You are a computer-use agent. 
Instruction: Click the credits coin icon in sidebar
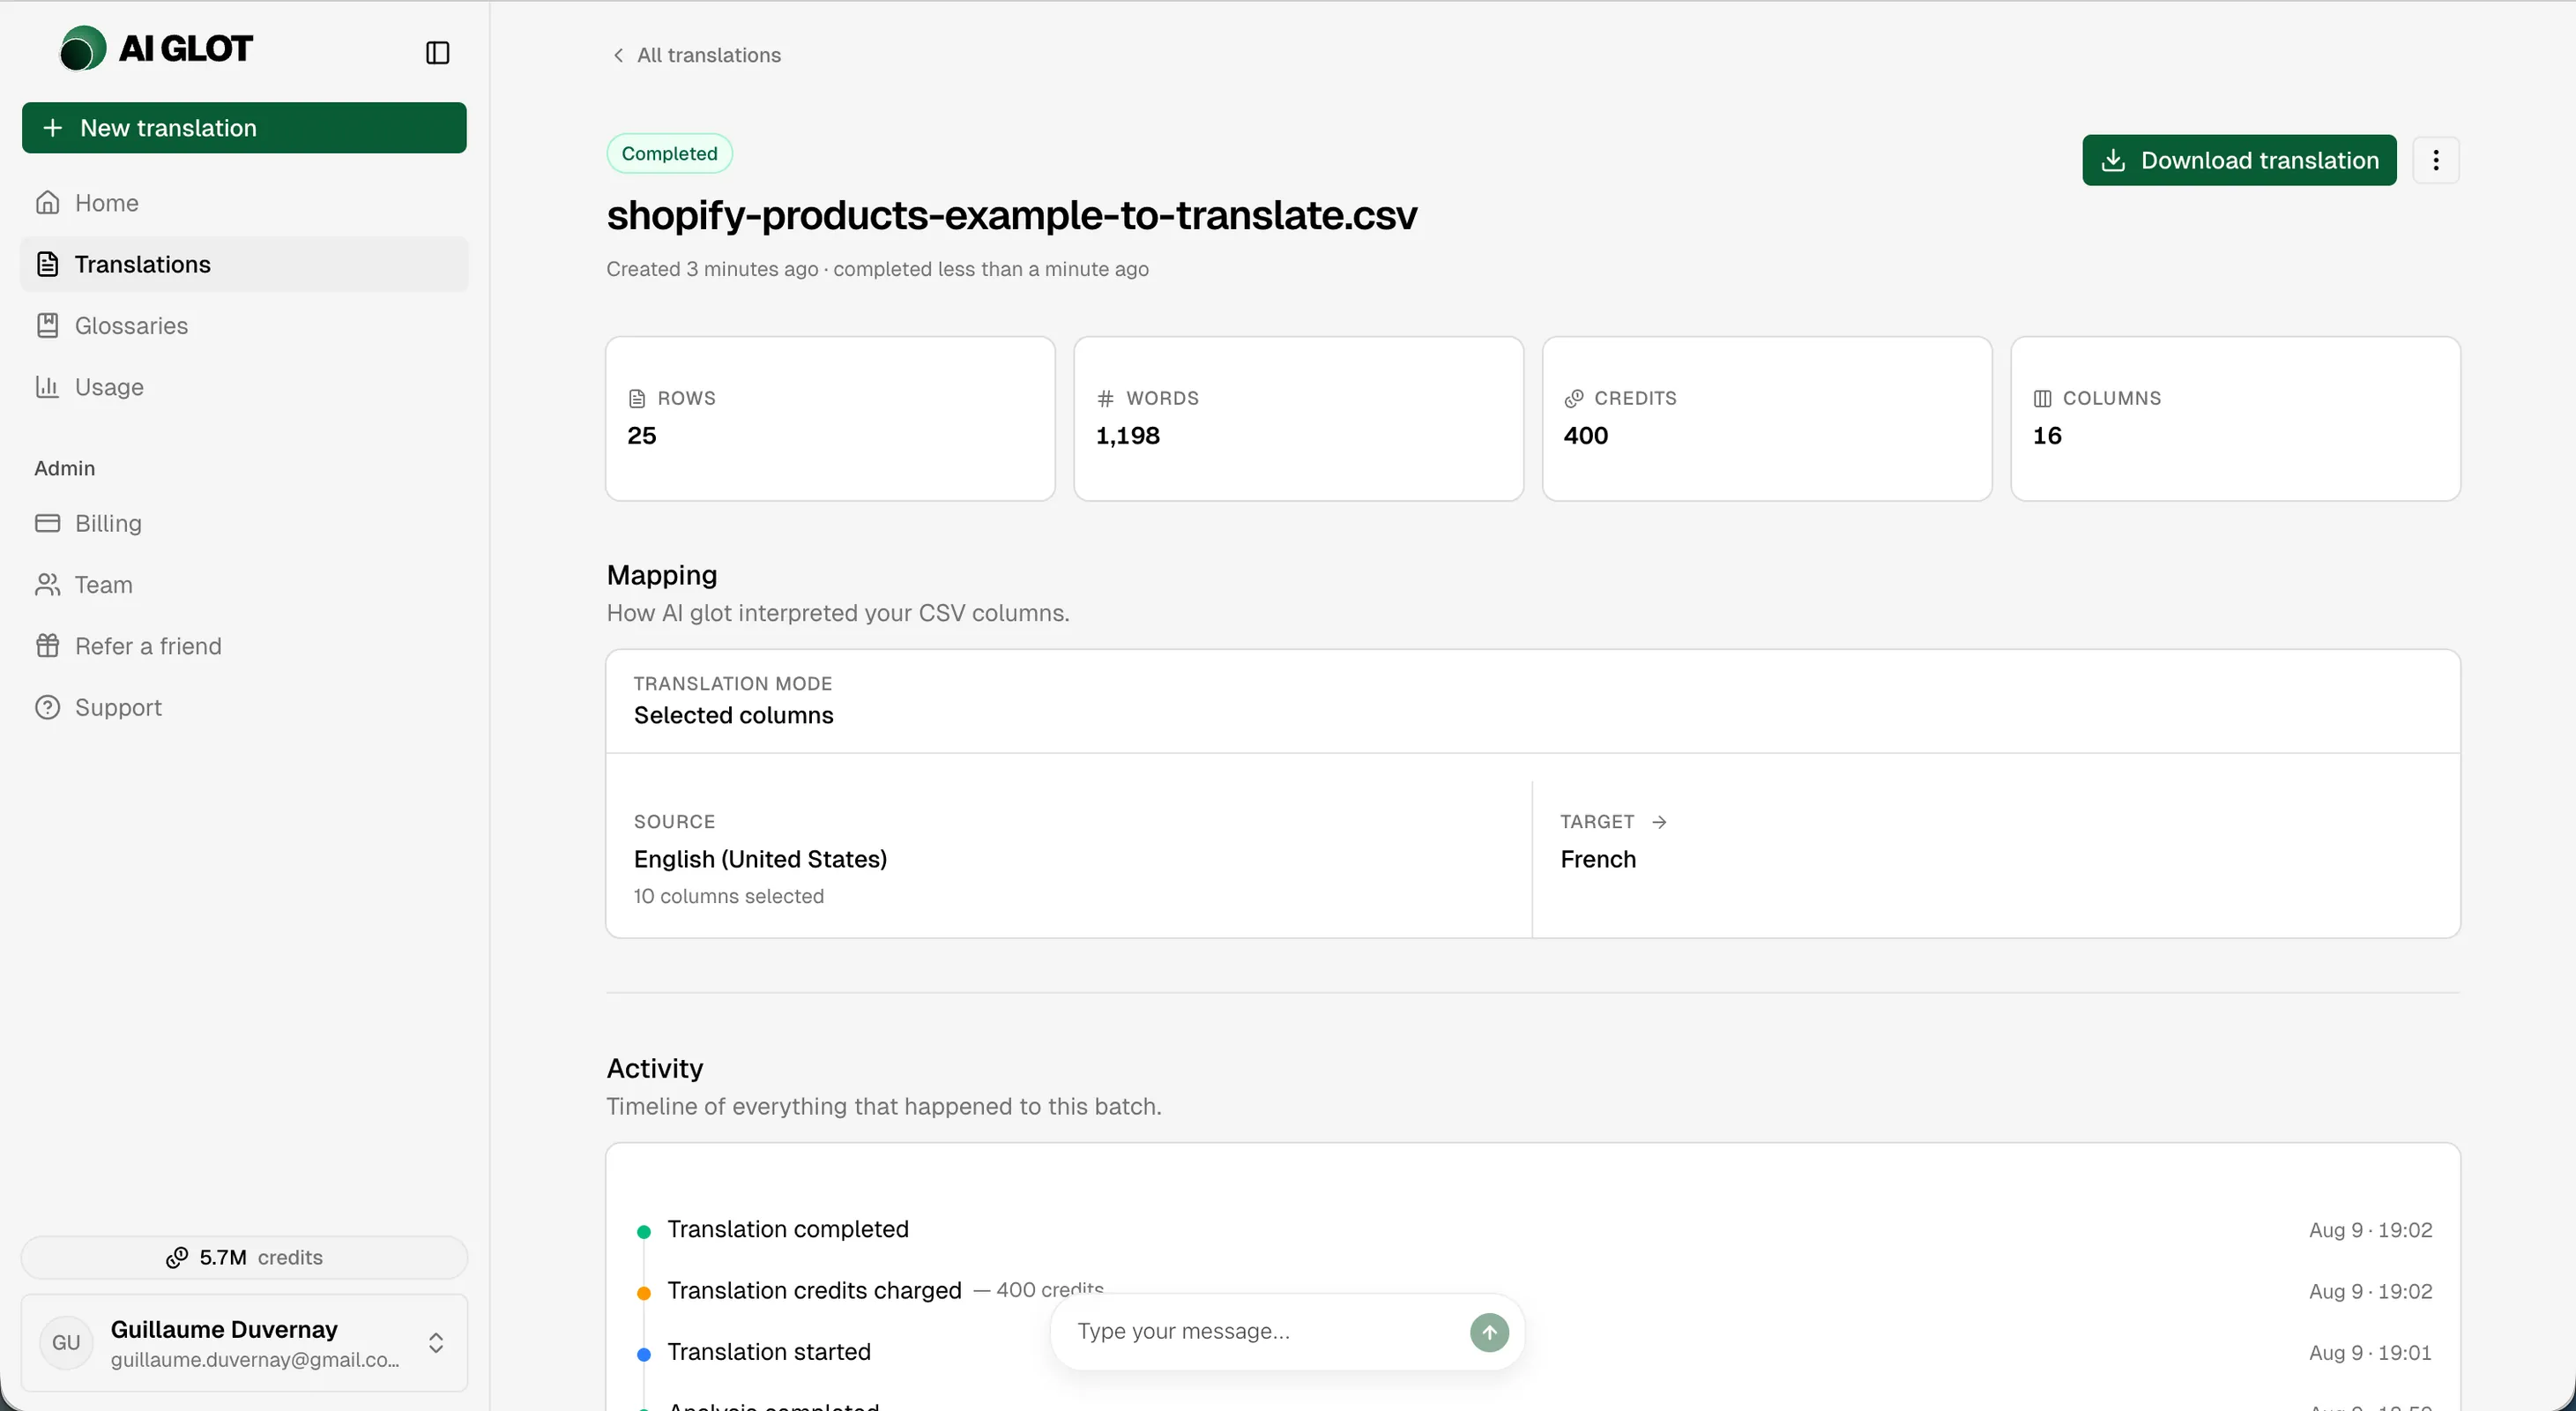point(177,1257)
